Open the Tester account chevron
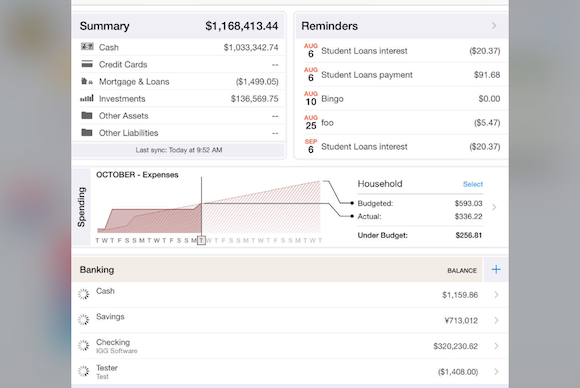The width and height of the screenshot is (580, 388). click(x=496, y=371)
